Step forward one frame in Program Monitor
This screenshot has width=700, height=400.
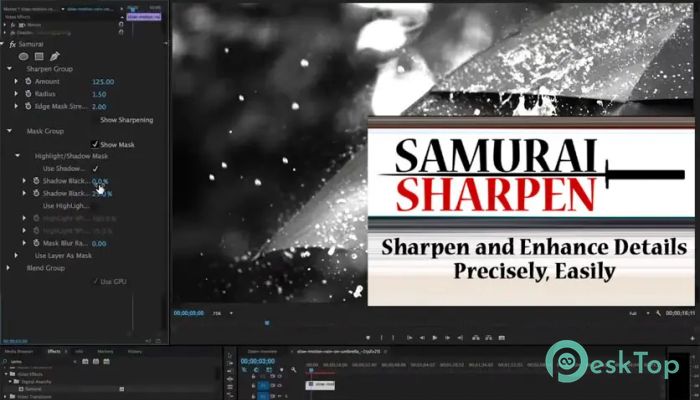447,338
